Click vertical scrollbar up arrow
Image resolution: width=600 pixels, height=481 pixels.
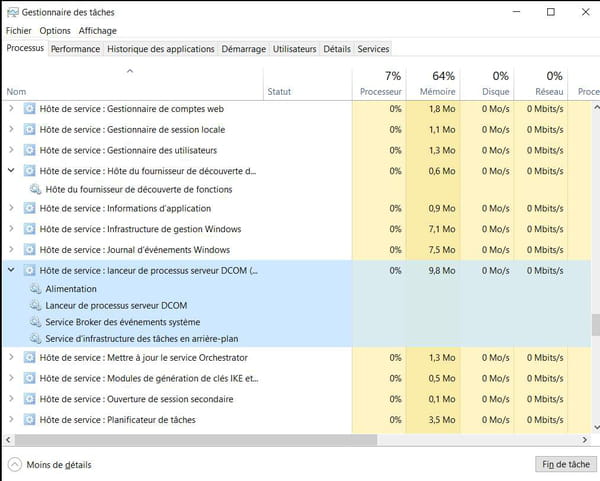click(596, 106)
